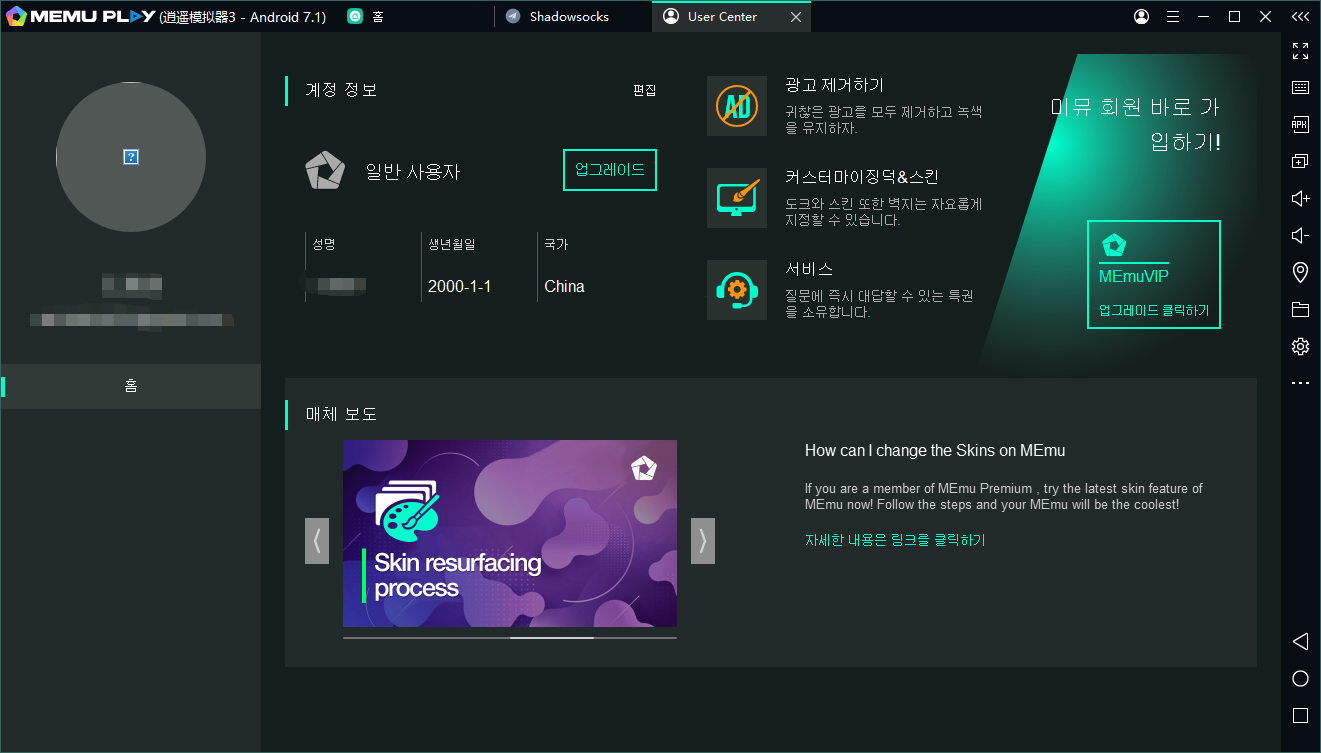Show previous media slide with left arrow
Screen dimensions: 1321x753
pos(317,541)
